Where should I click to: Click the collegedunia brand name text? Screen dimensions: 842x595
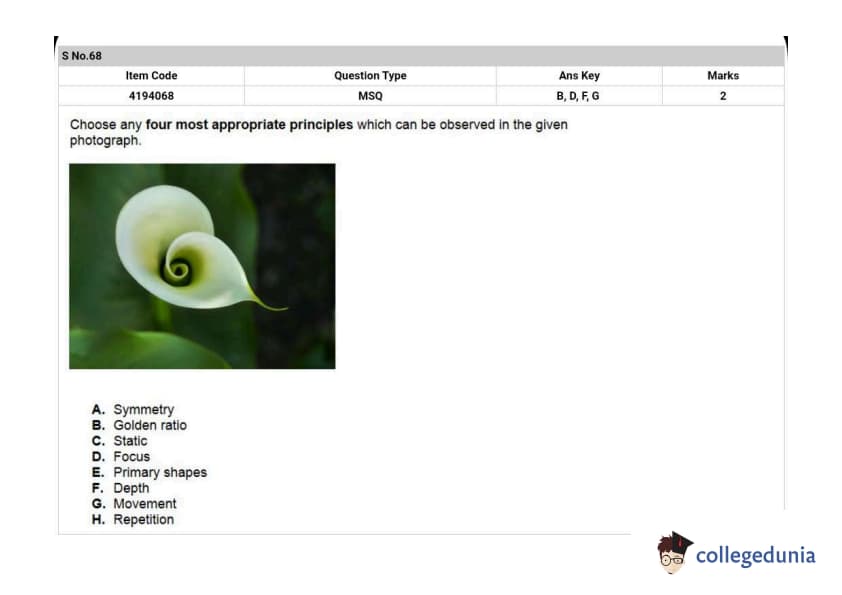tap(755, 555)
